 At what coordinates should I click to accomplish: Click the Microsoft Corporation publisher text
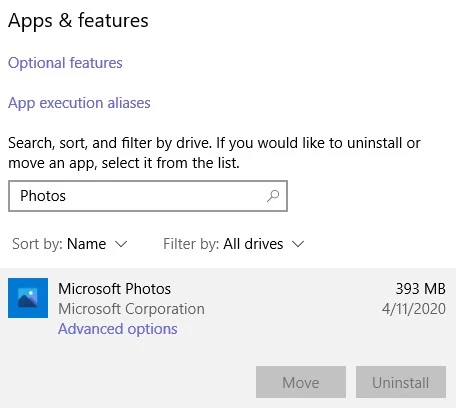click(131, 309)
